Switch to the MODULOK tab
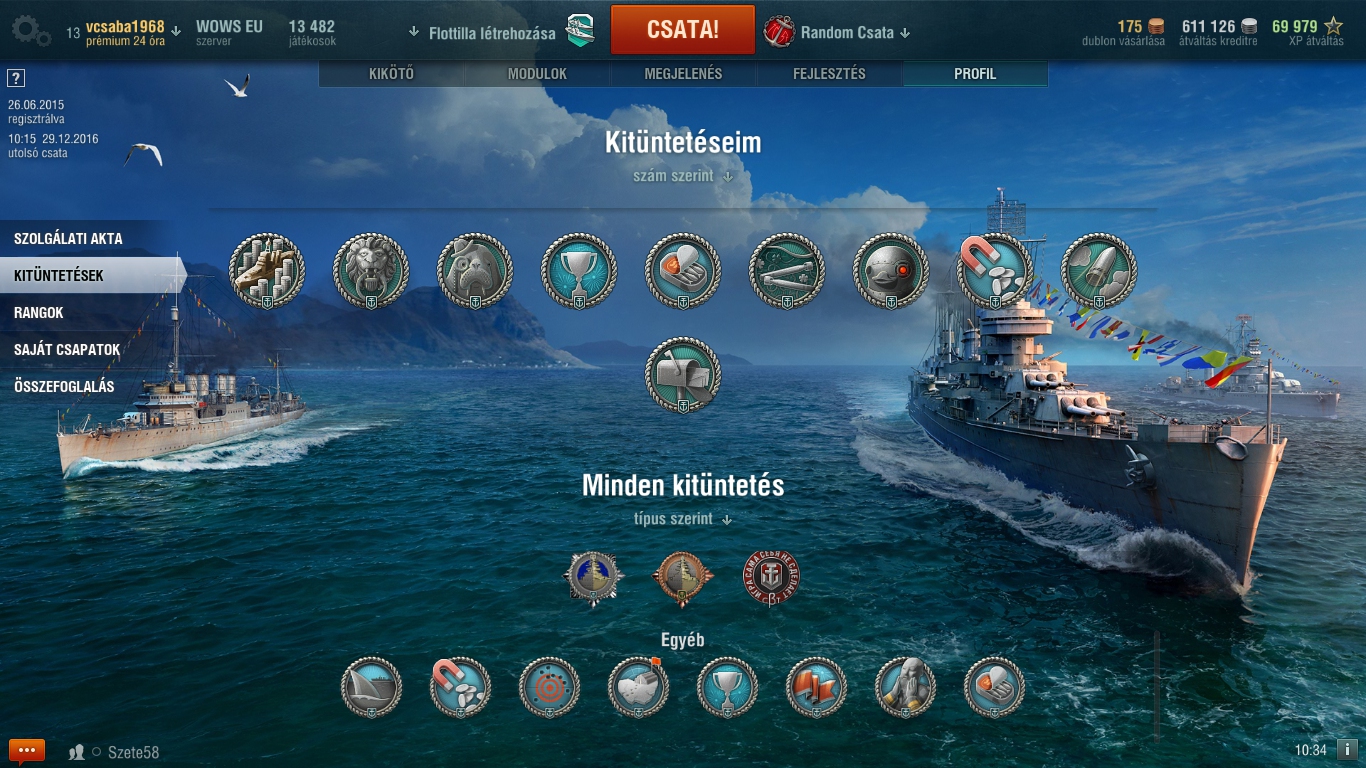This screenshot has width=1366, height=768. [x=537, y=74]
